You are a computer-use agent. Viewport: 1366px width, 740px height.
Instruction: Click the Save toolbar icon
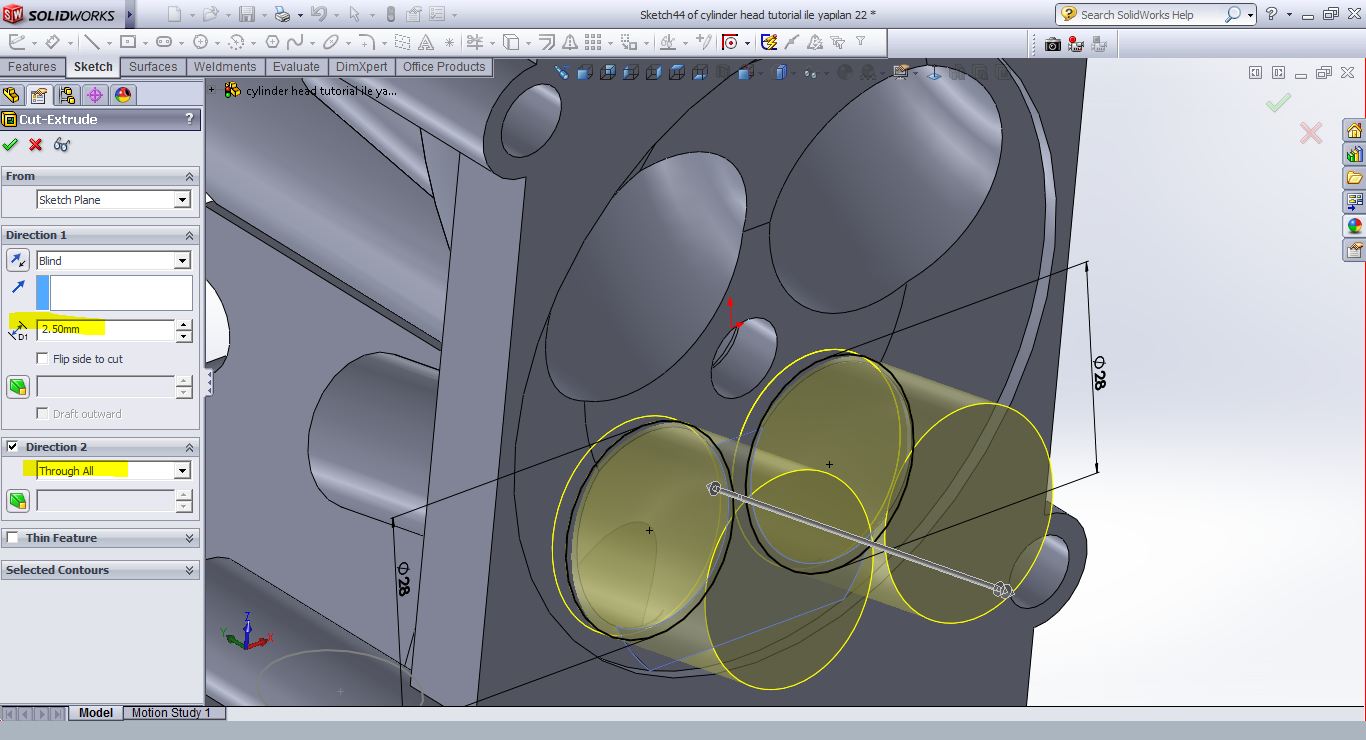(x=247, y=15)
